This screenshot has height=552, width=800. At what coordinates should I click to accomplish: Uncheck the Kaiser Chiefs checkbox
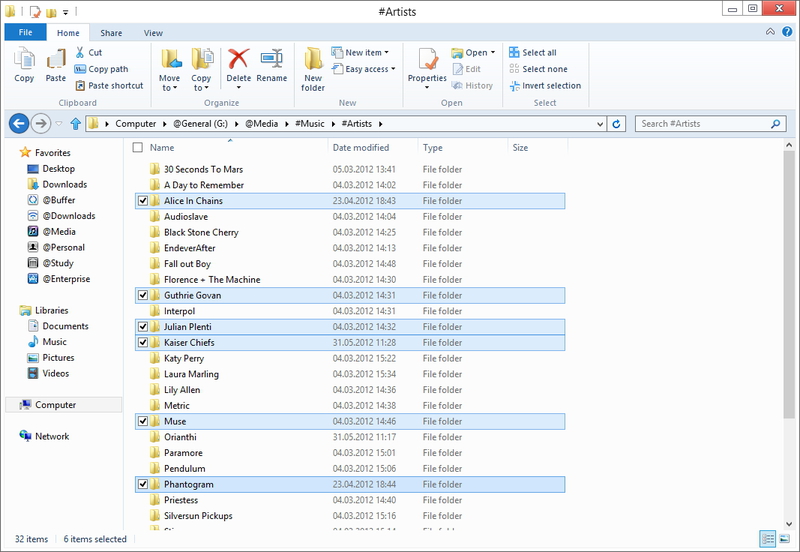click(143, 343)
